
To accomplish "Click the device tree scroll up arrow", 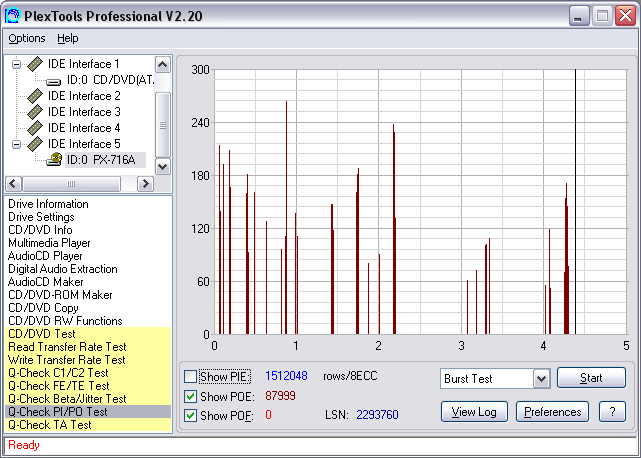I will [163, 65].
